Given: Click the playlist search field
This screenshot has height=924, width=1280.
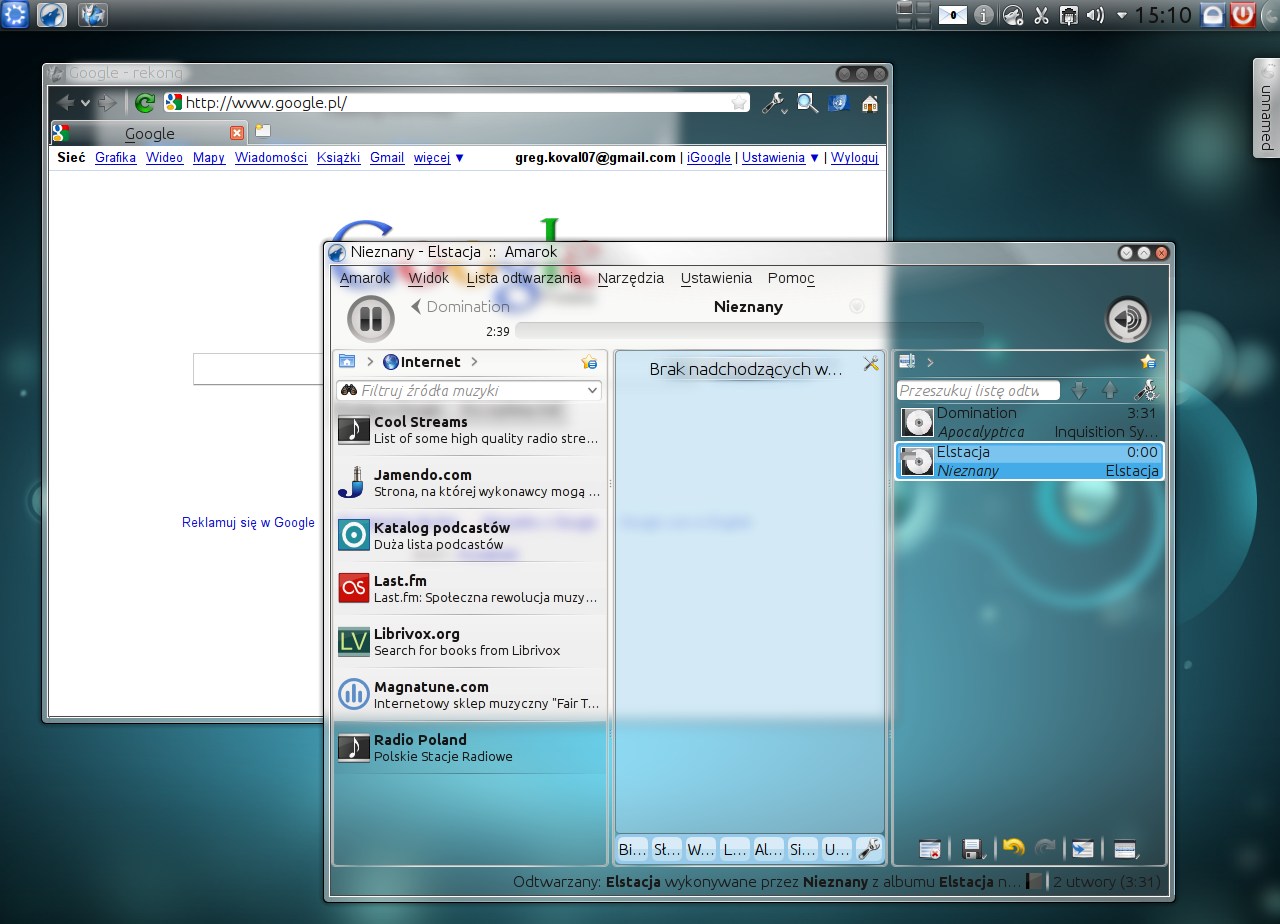Looking at the screenshot, I should 979,391.
